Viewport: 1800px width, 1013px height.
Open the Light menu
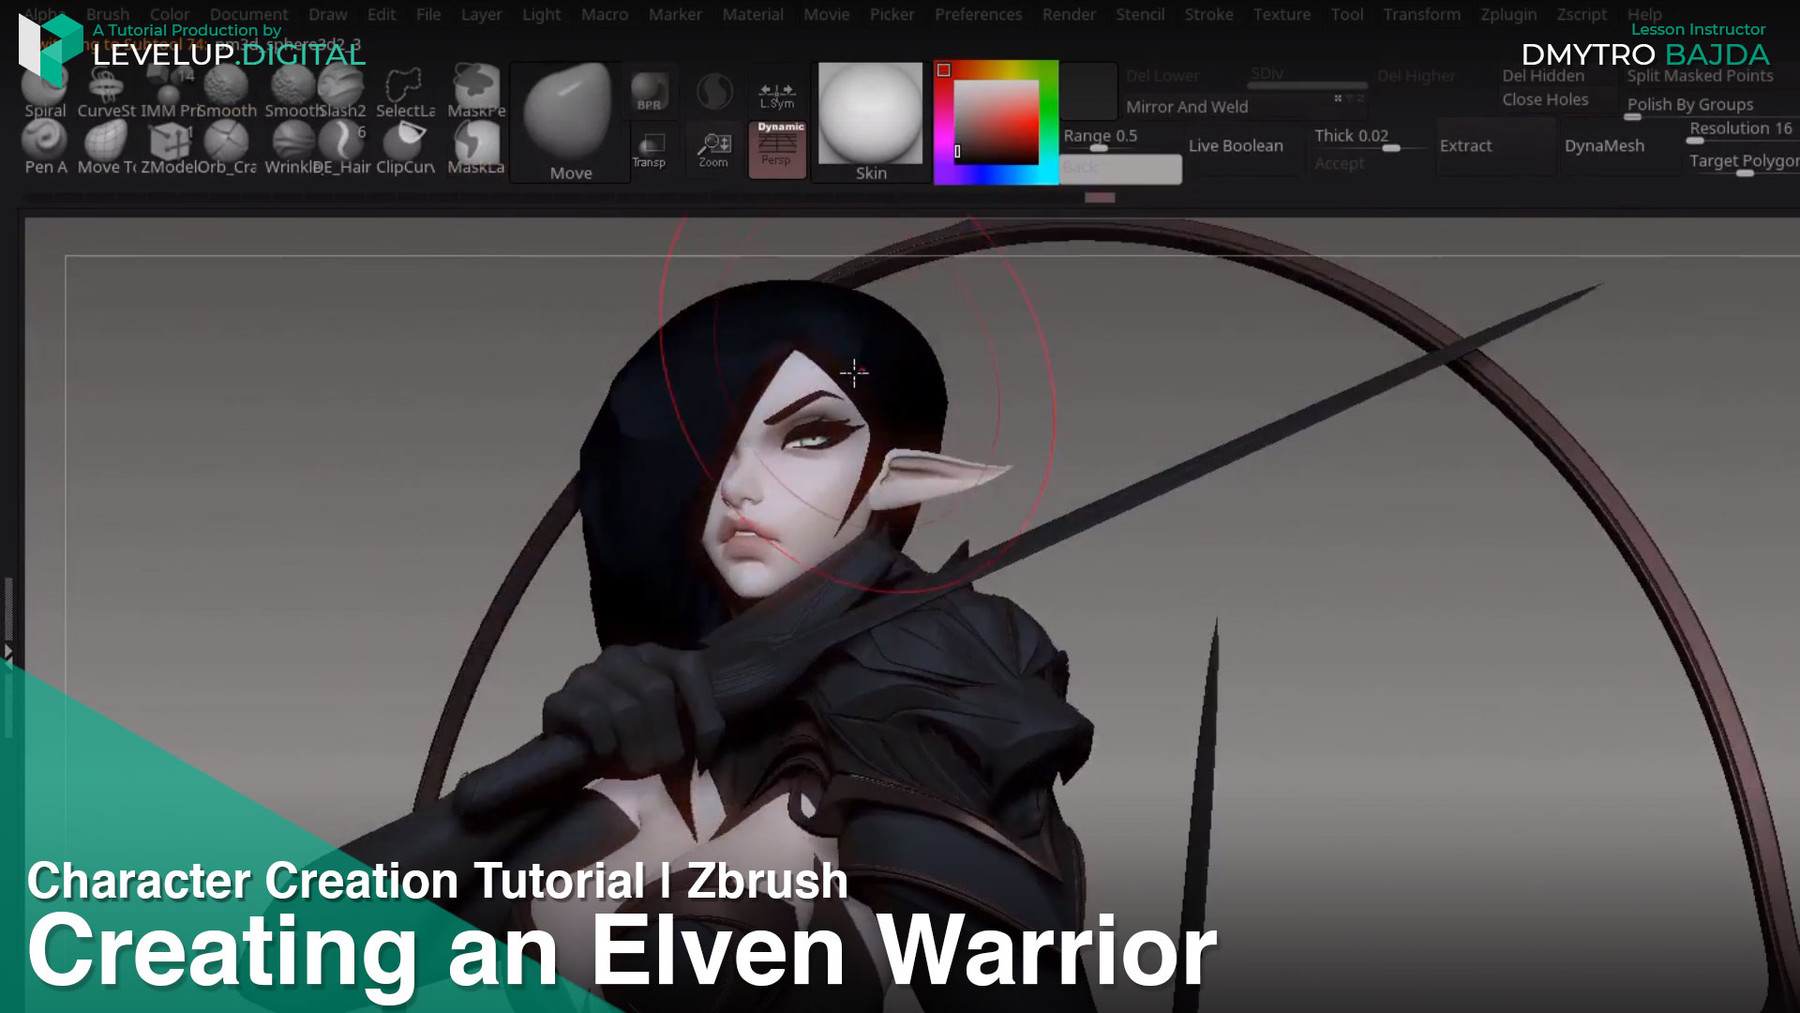click(x=541, y=14)
